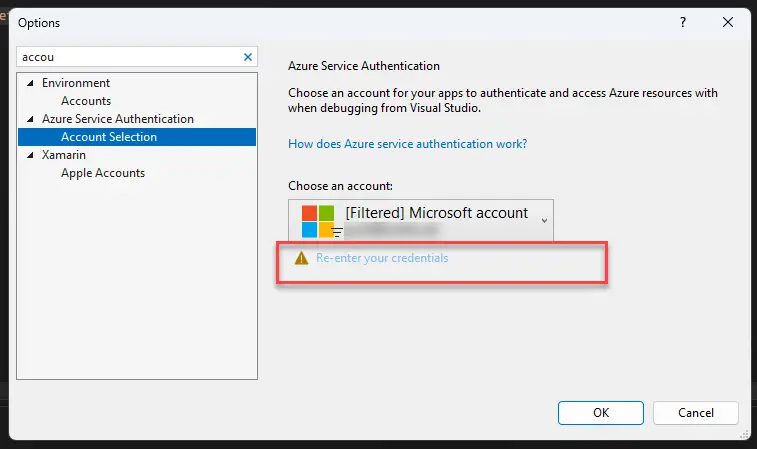Close the Options dialog window
The height and width of the screenshot is (449, 757).
click(728, 22)
